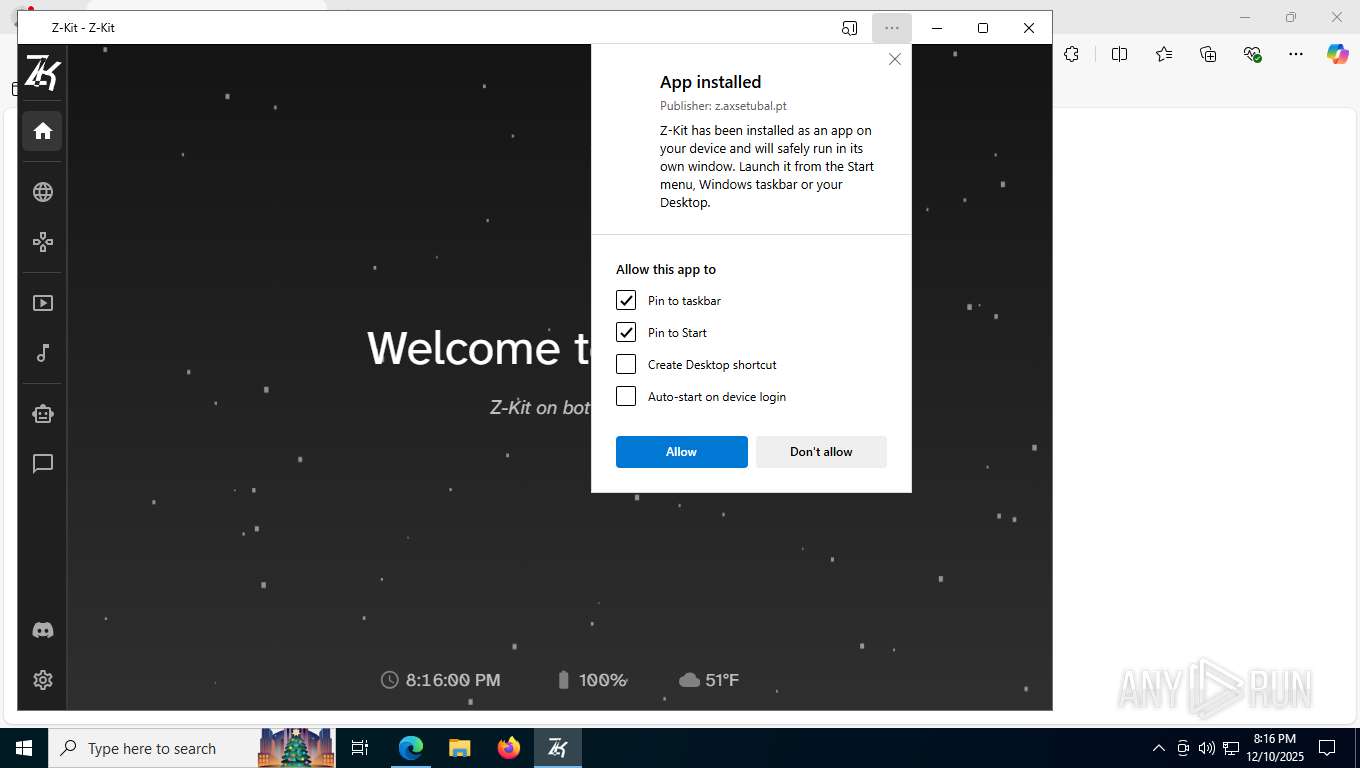The image size is (1360, 768).
Task: Click the 100% battery text
Action: [x=603, y=680]
